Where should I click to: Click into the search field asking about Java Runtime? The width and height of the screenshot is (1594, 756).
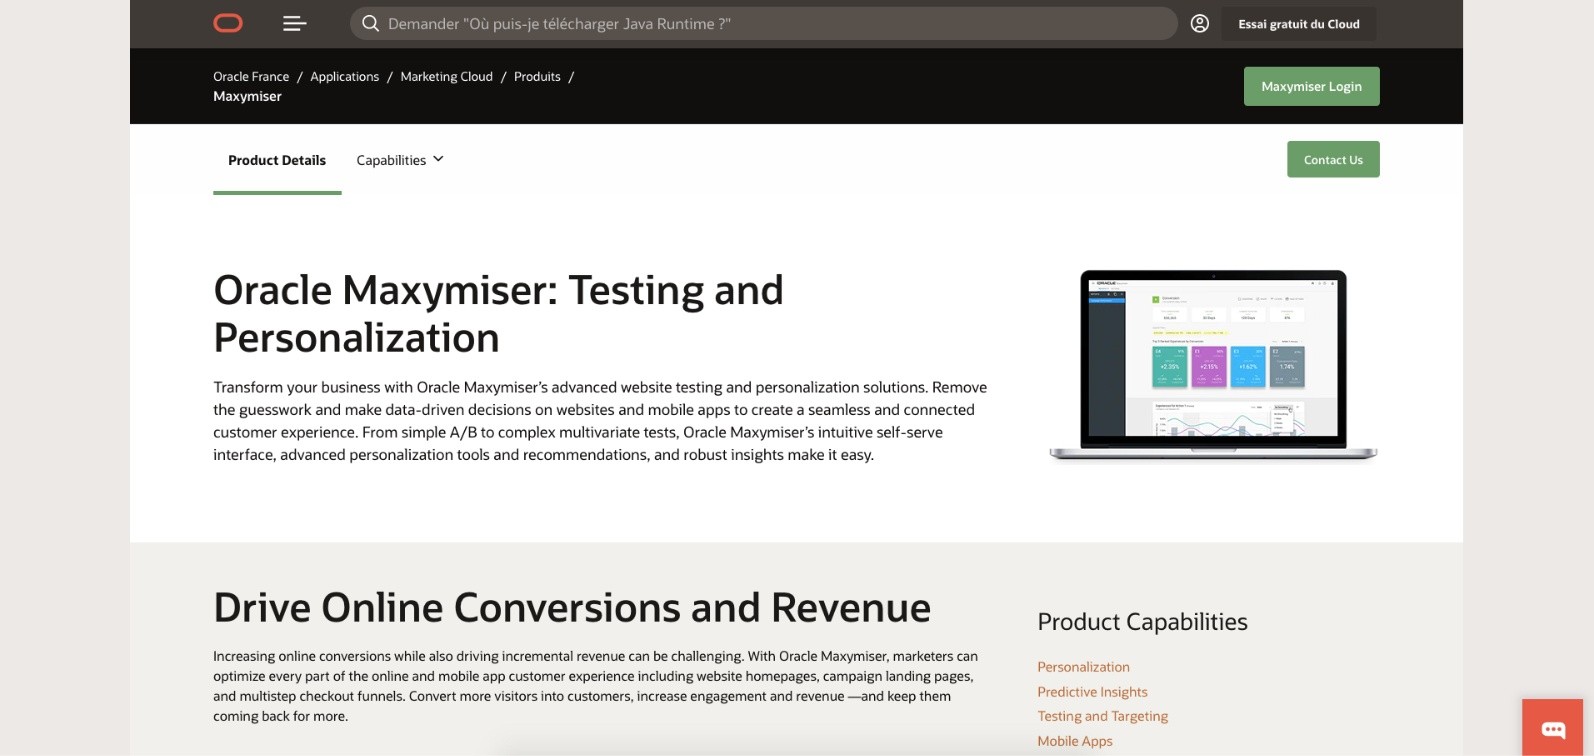pos(764,24)
